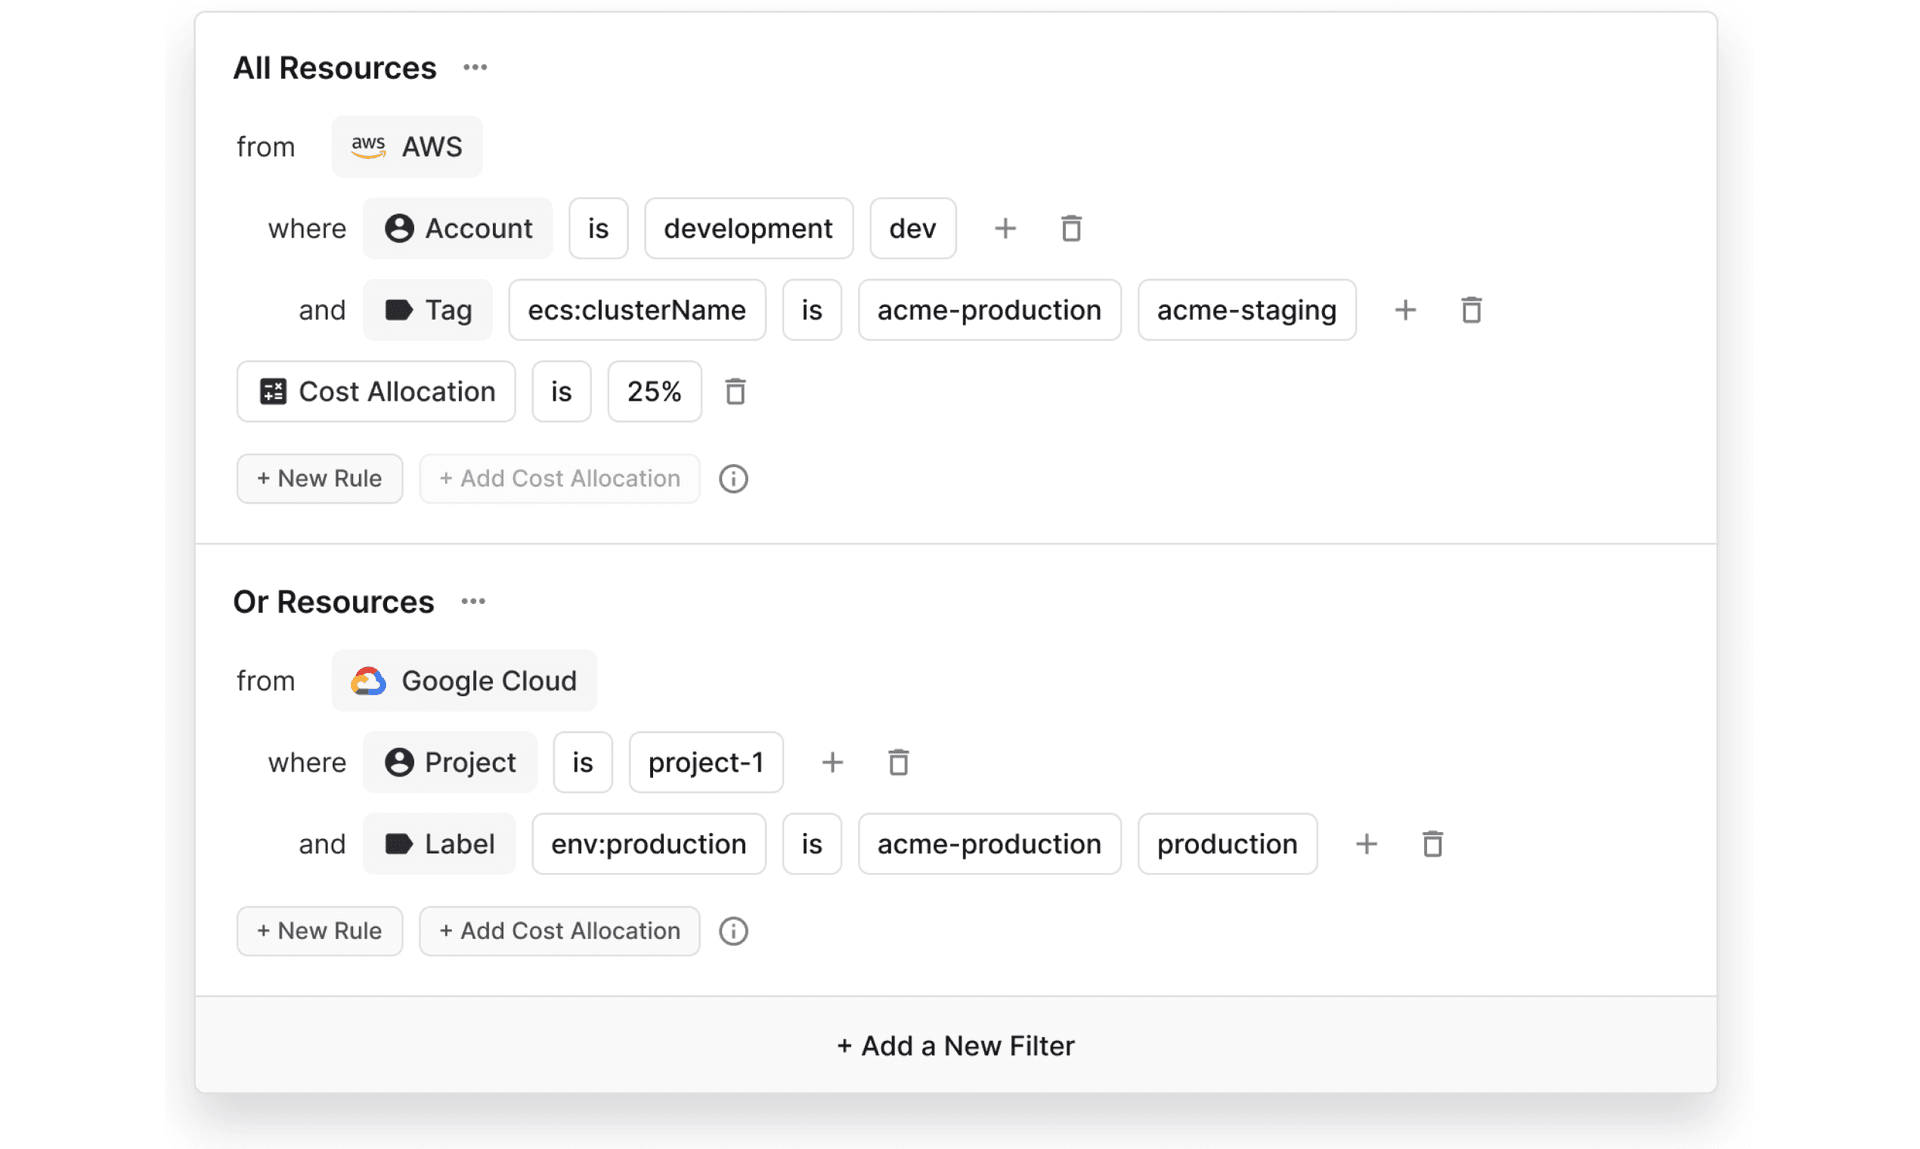Open the Or Resources options menu
Screen dimensions: 1920x1149
click(473, 601)
